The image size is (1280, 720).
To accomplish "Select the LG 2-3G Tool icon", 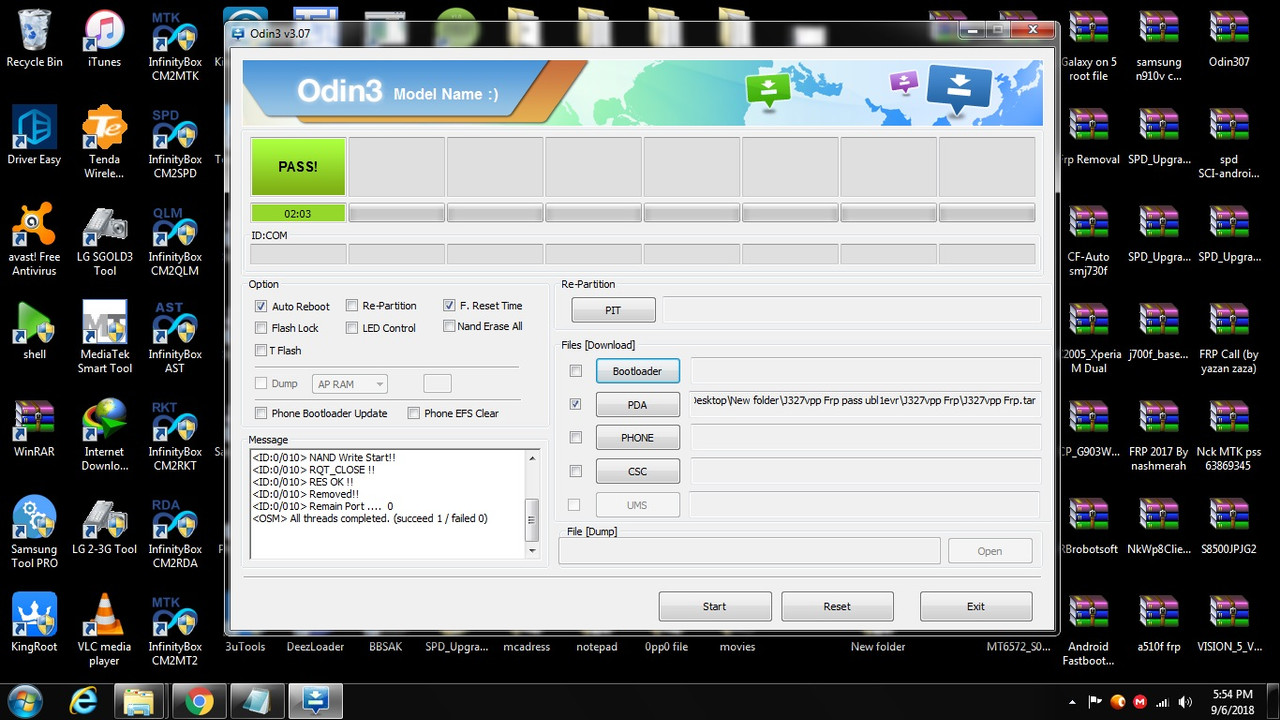I will (x=104, y=527).
